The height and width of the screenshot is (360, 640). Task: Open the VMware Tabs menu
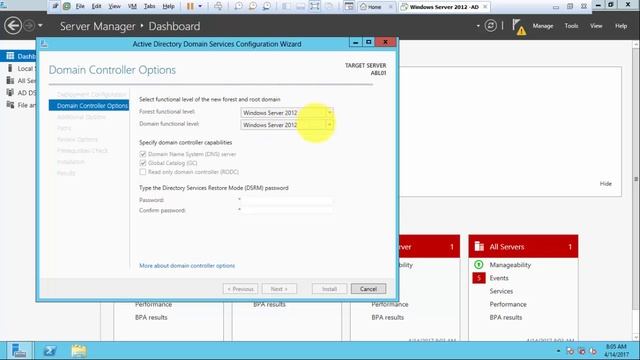149,7
